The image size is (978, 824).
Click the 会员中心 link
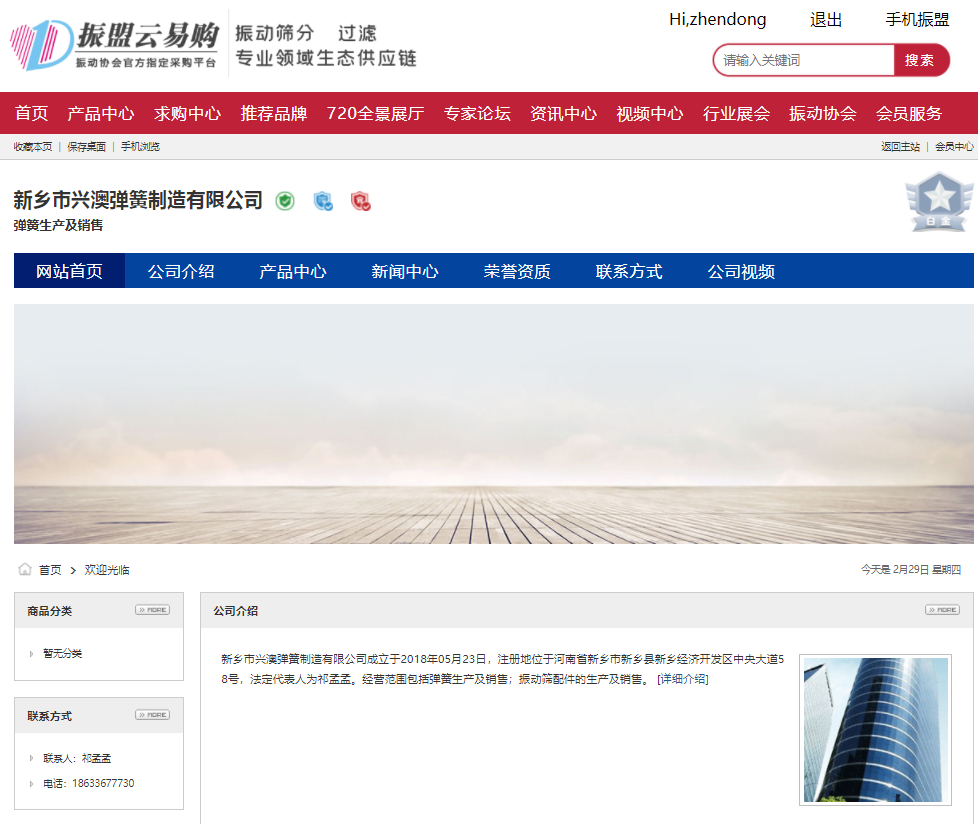pyautogui.click(x=954, y=147)
